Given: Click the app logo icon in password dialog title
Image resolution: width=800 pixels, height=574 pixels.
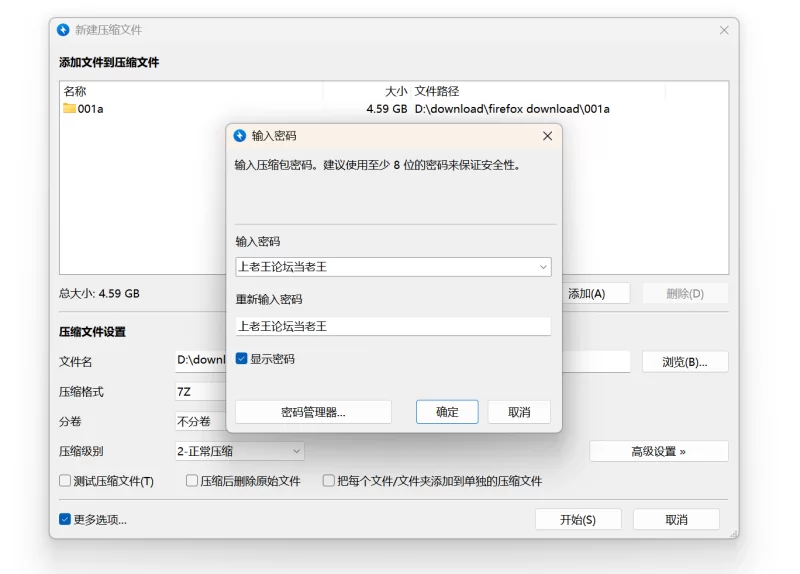Looking at the screenshot, I should (240, 136).
